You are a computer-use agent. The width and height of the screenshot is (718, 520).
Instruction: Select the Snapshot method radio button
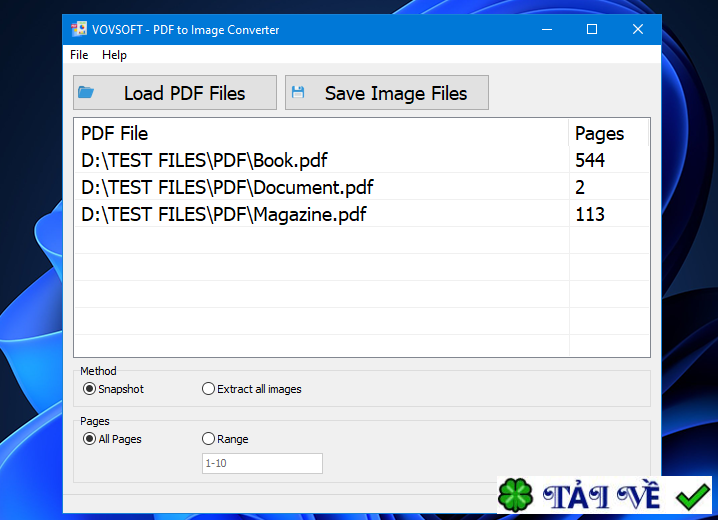(x=89, y=389)
